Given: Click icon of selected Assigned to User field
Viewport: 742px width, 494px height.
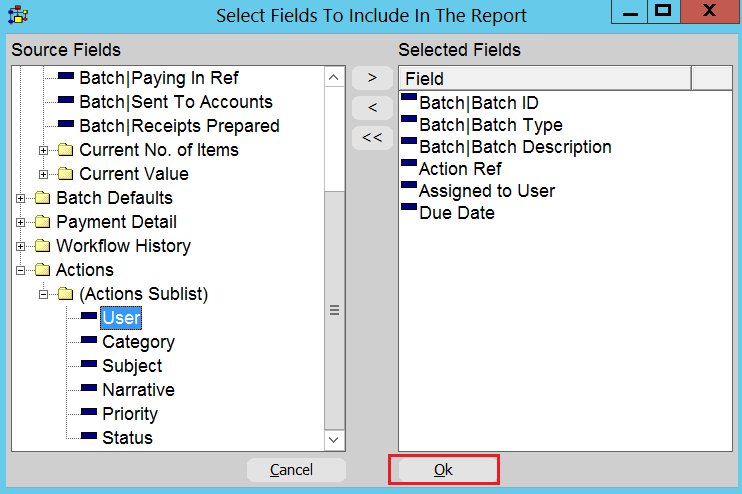Looking at the screenshot, I should [x=409, y=185].
